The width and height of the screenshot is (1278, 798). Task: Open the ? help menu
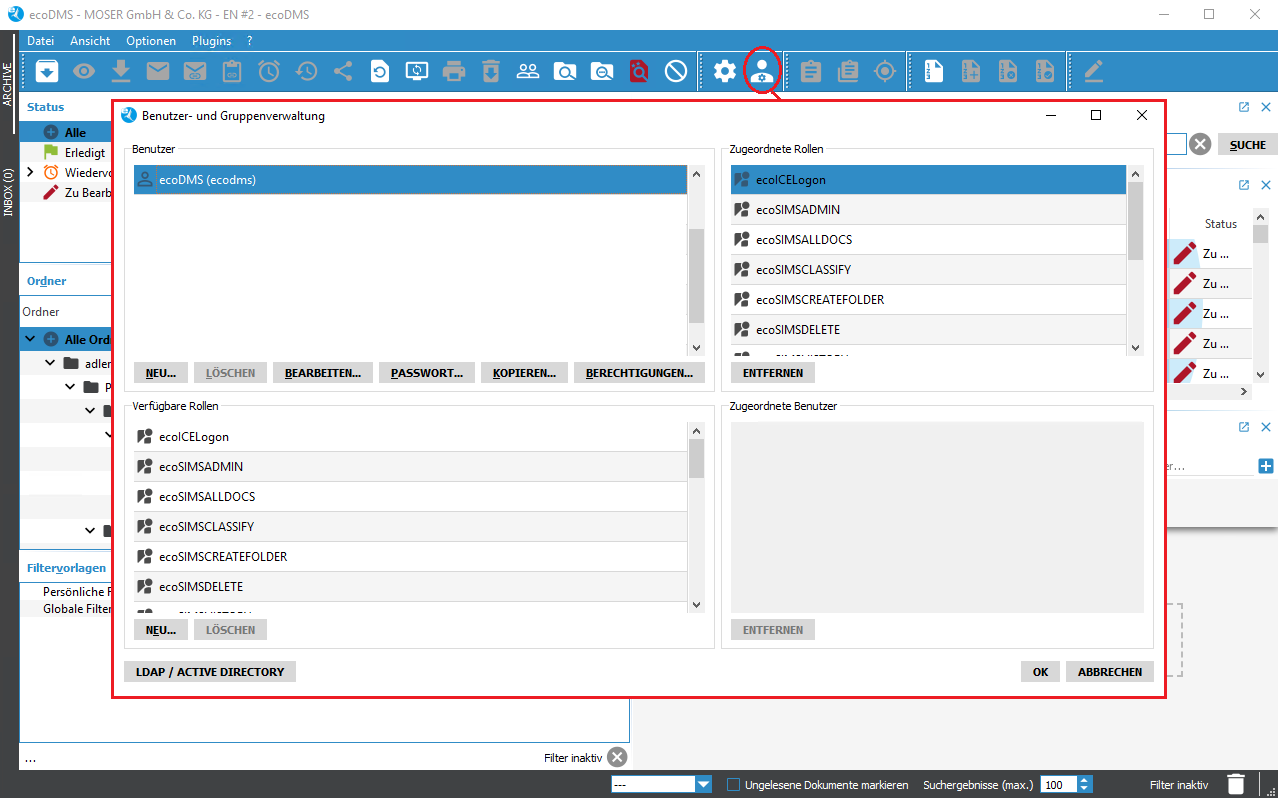[x=249, y=41]
